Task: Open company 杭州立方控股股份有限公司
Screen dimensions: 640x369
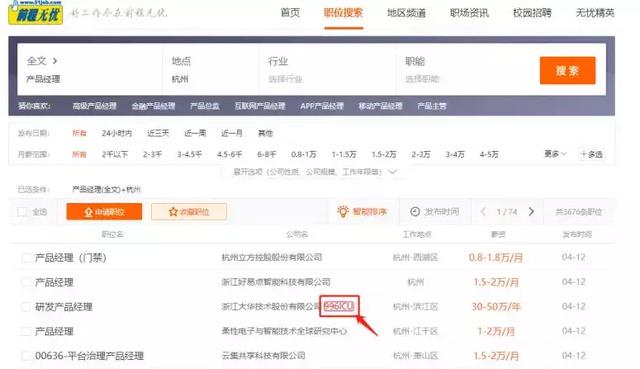Action: tap(271, 258)
